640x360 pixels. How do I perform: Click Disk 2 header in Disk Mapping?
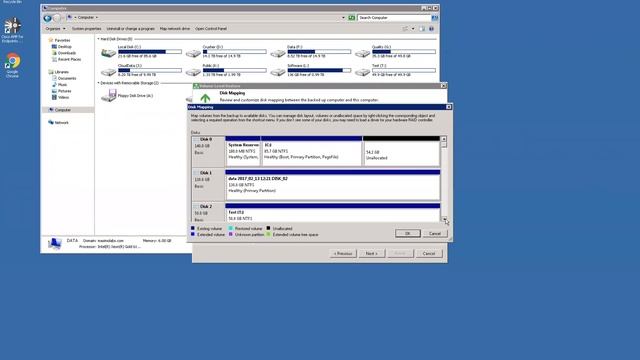tap(208, 213)
